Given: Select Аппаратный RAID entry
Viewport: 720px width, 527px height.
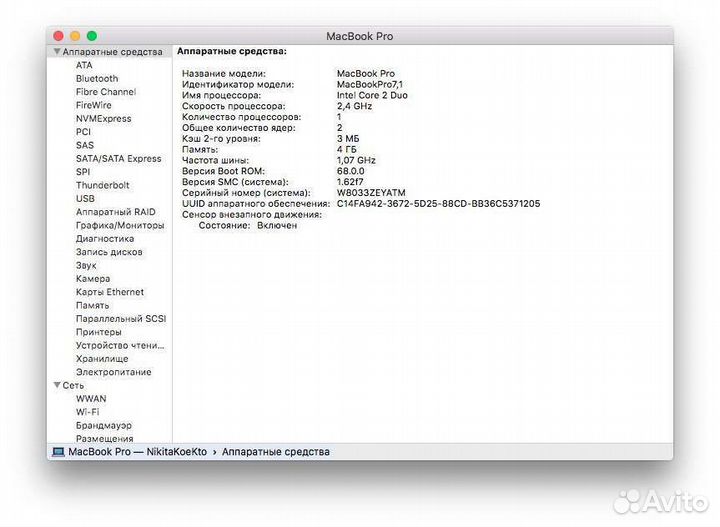Looking at the screenshot, I should click(x=116, y=212).
